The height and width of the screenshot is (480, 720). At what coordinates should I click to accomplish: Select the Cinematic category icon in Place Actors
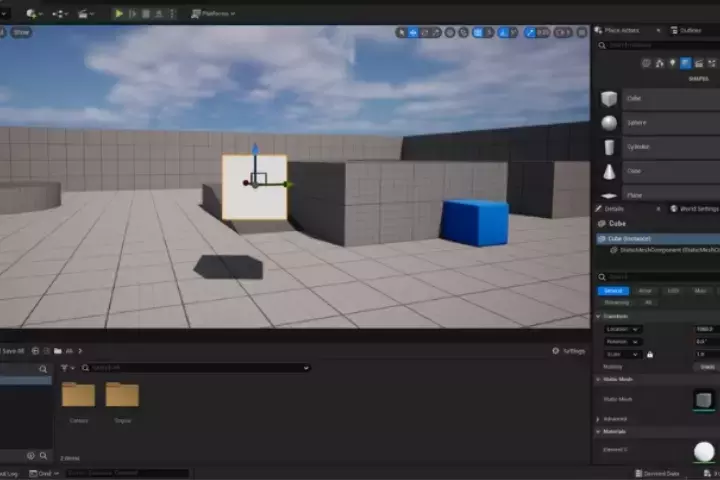699,63
